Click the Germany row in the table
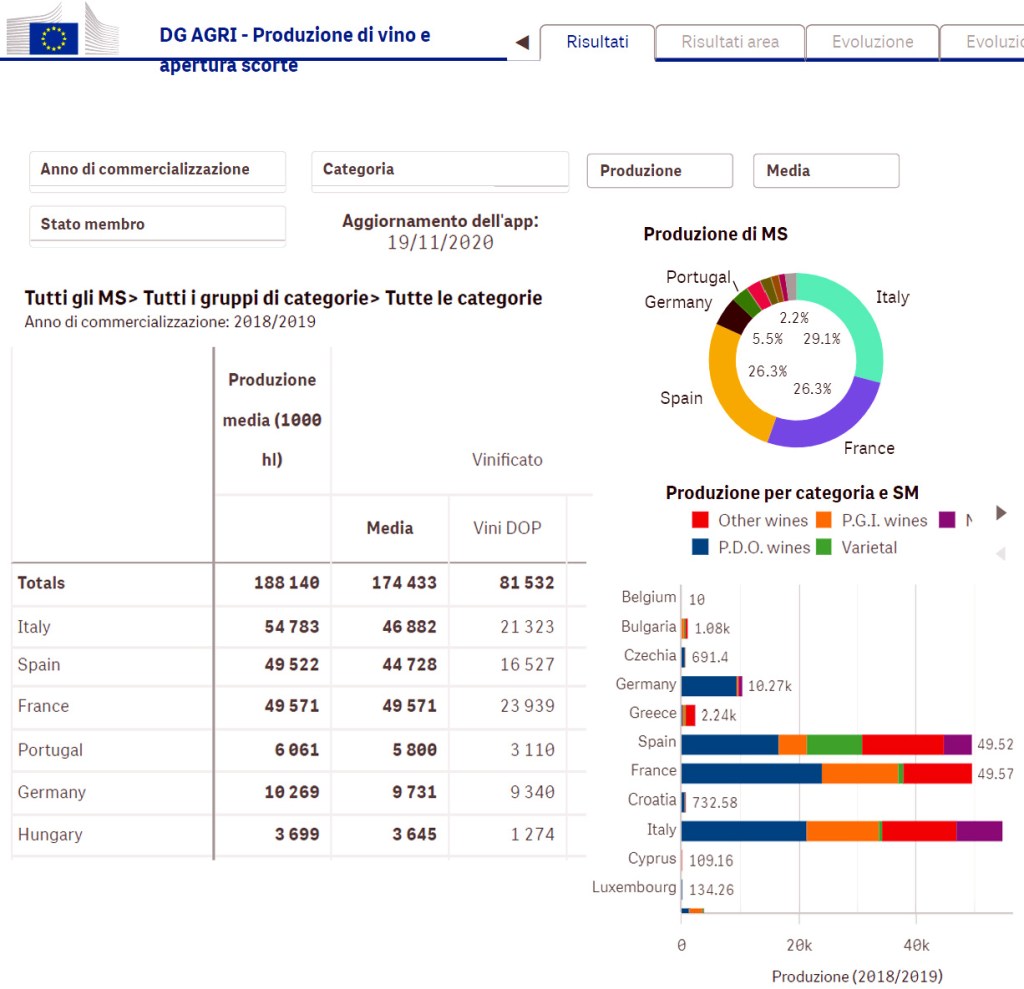This screenshot has height=989, width=1024. tap(52, 792)
